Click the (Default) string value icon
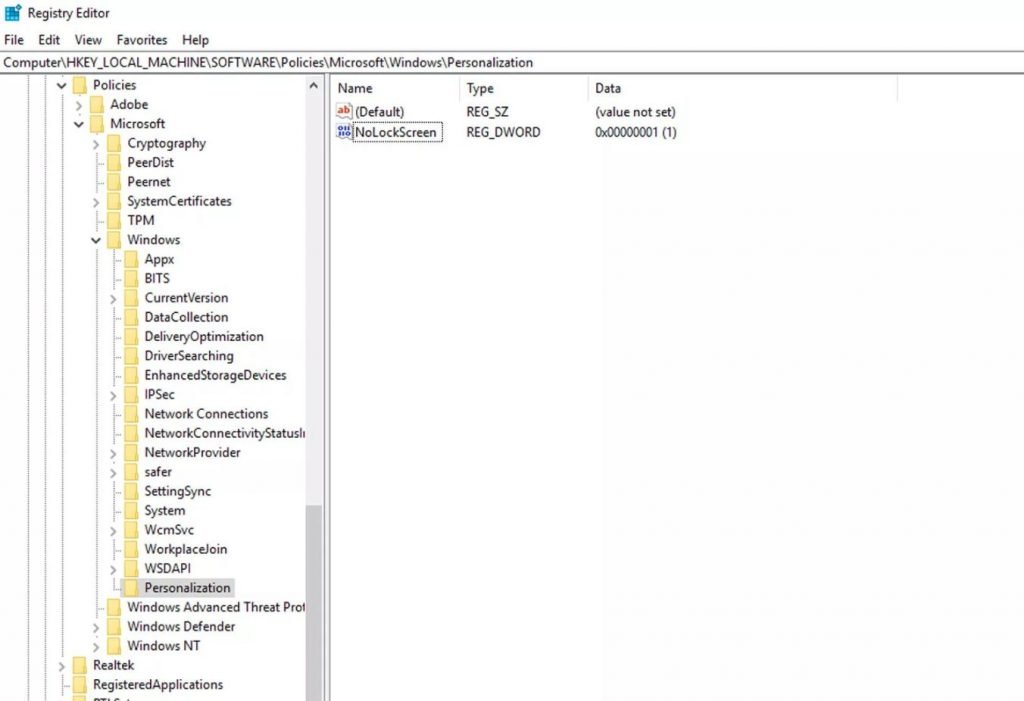Viewport: 1024px width, 701px height. tap(344, 112)
